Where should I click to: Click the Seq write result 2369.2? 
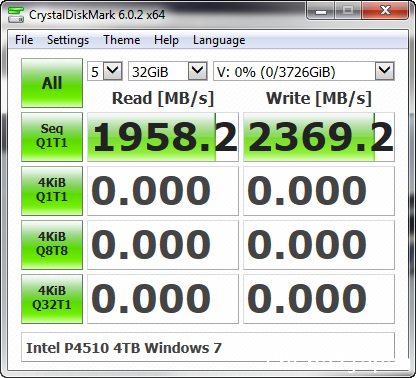point(319,137)
